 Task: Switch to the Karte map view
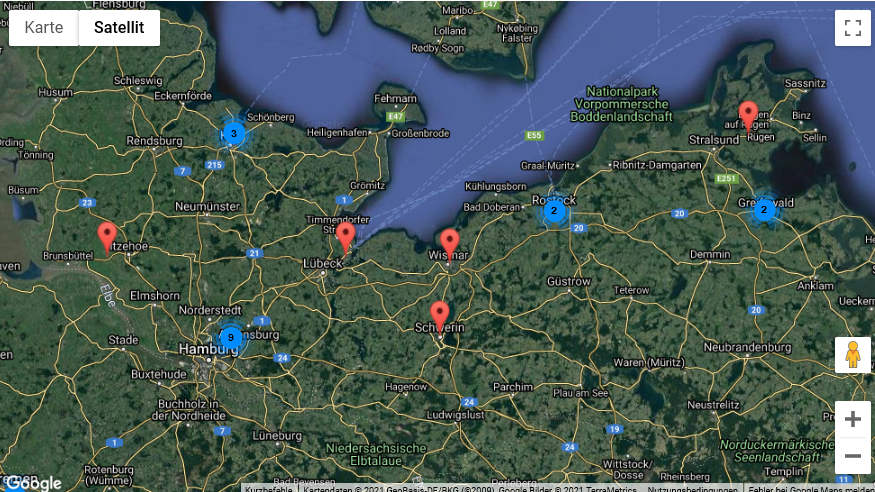pos(44,27)
